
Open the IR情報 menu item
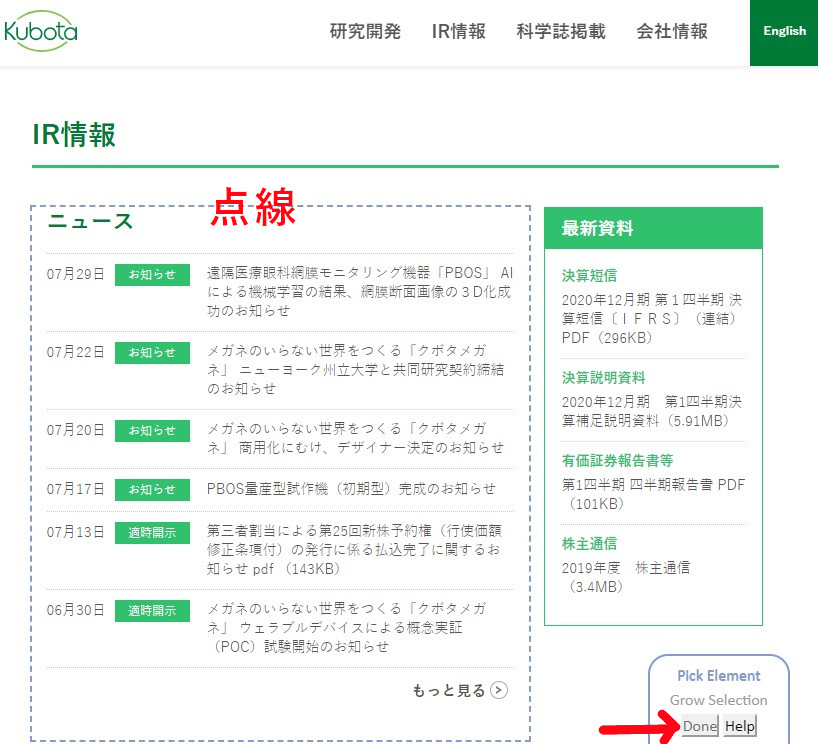[459, 31]
